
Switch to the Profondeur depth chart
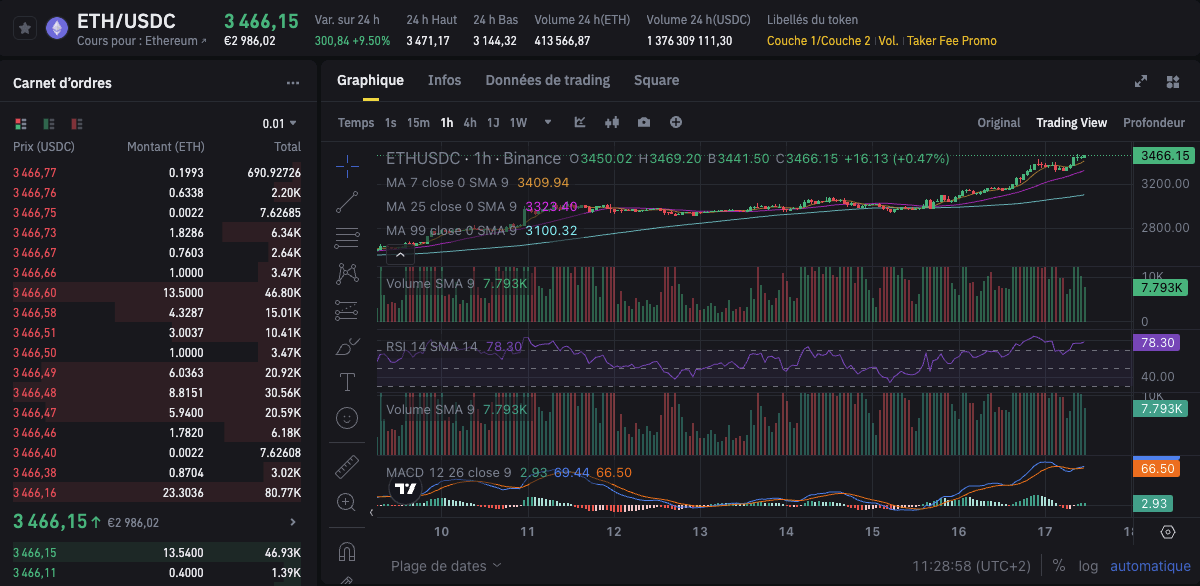click(1154, 123)
